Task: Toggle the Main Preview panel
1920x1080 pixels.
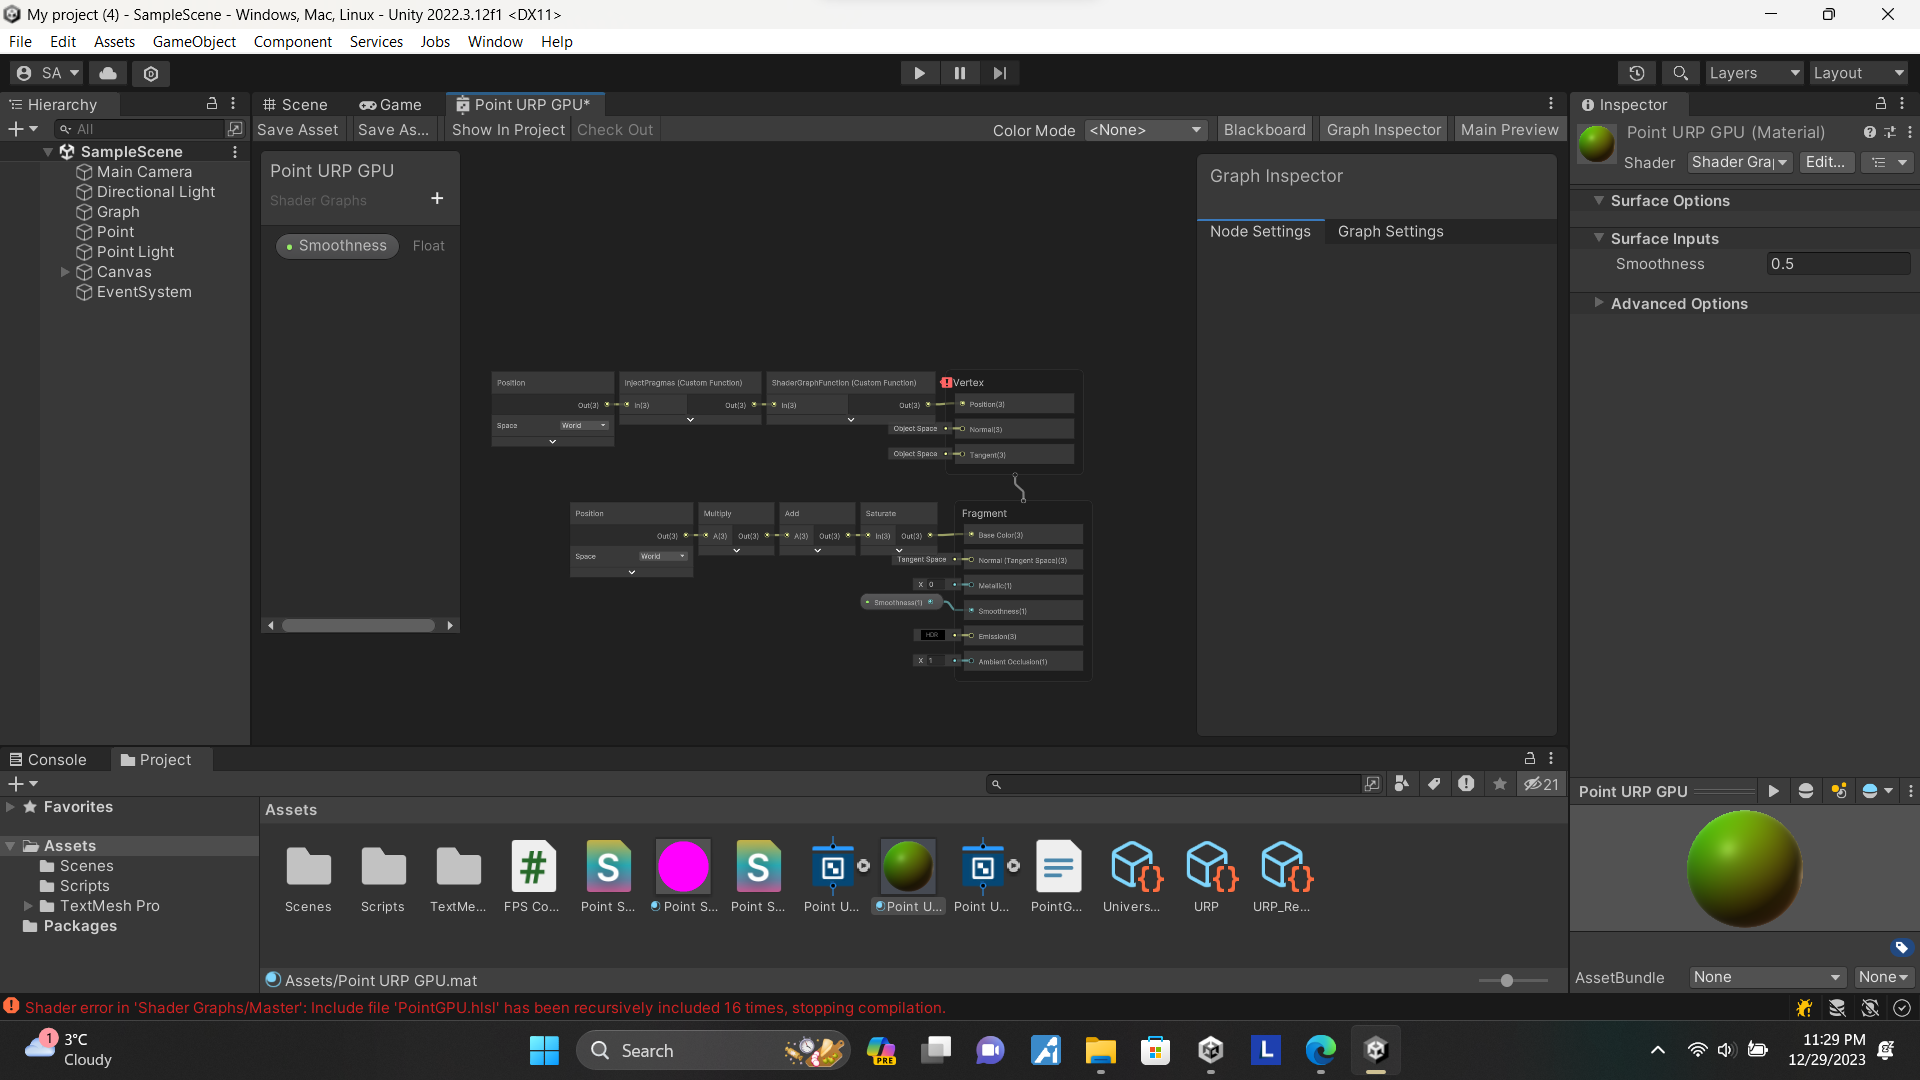Action: click(x=1509, y=130)
